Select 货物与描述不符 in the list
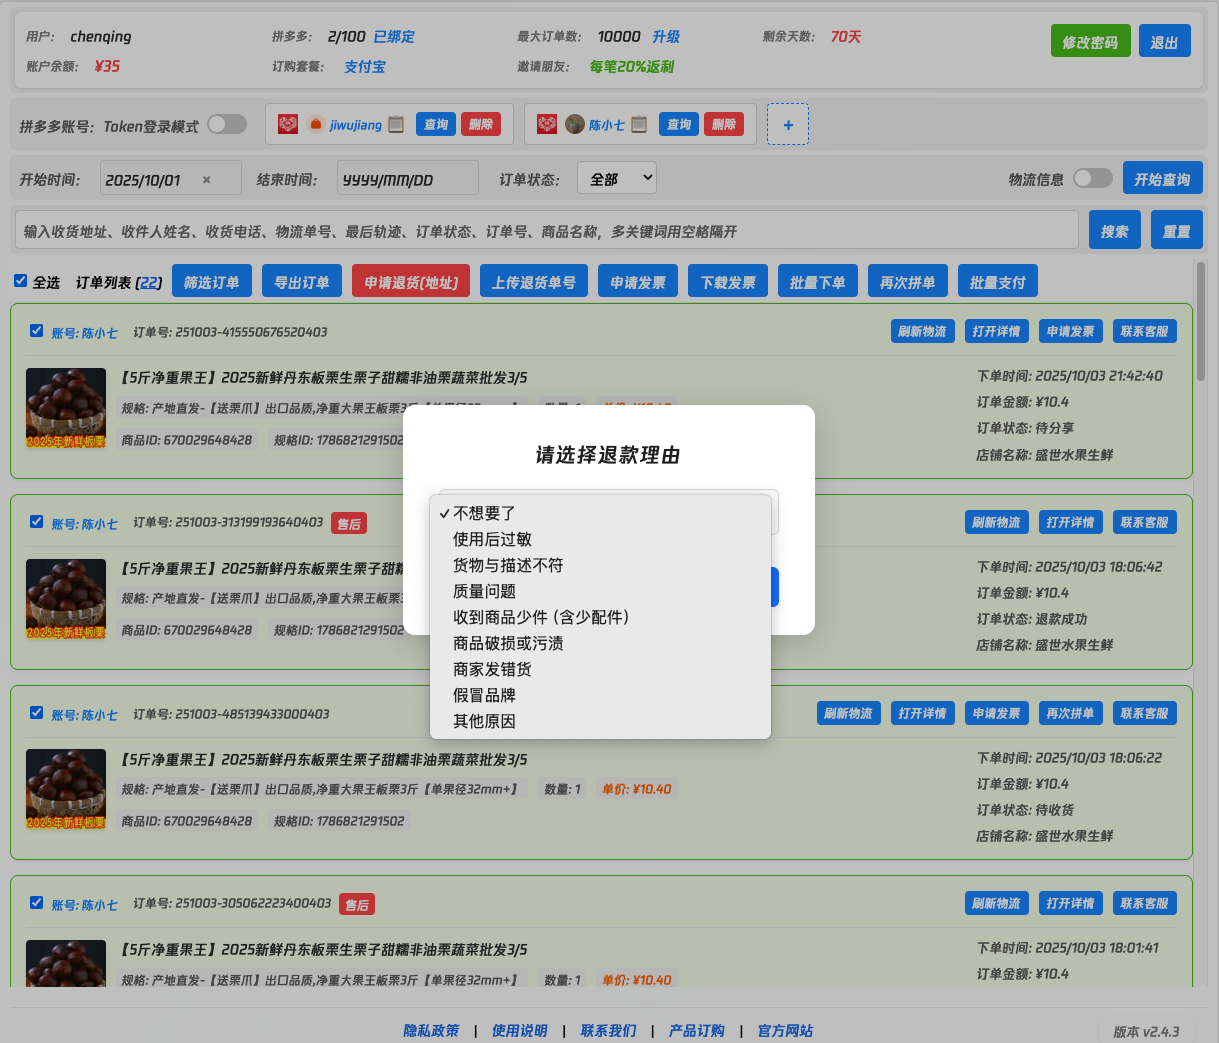Viewport: 1219px width, 1043px height. coord(508,565)
